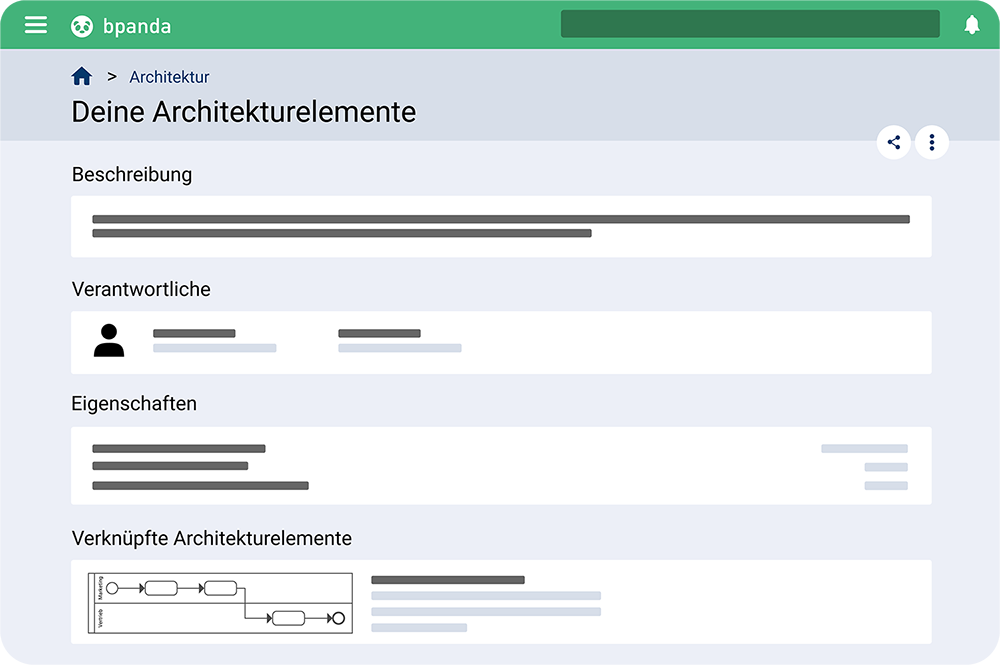The width and height of the screenshot is (1000, 665).
Task: Open the three-dot options menu
Action: (x=931, y=142)
